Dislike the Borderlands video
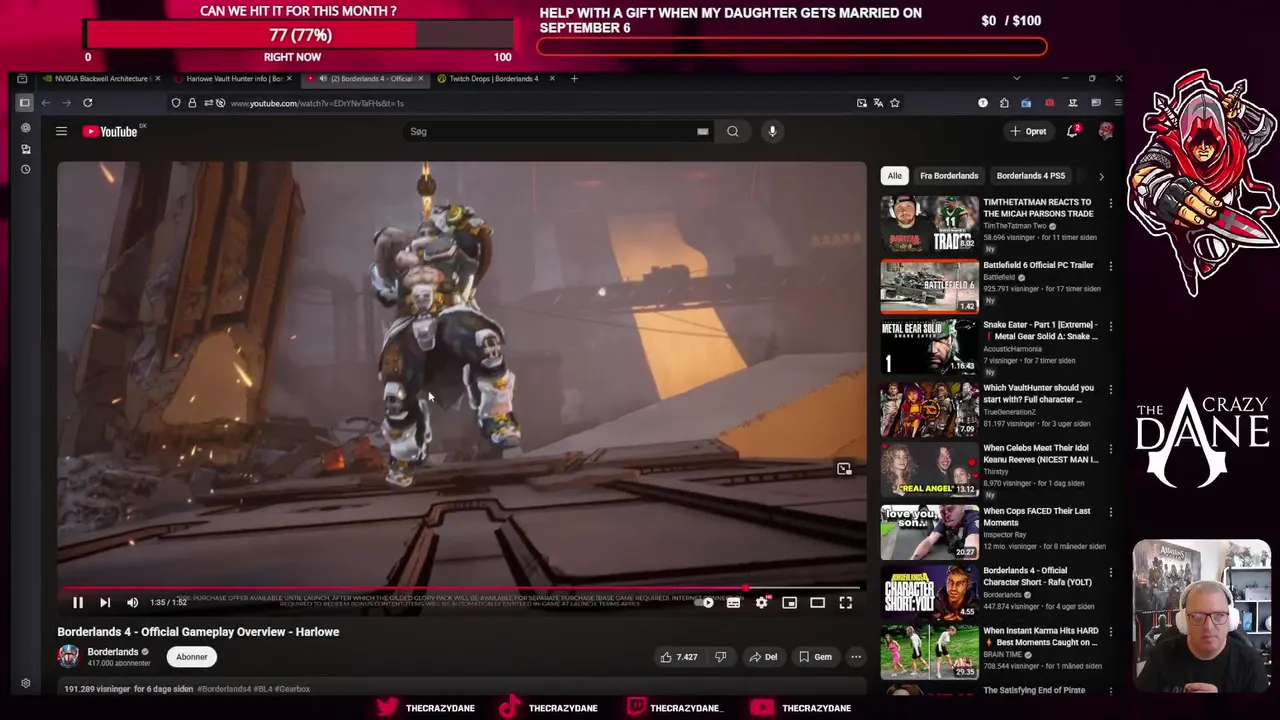Image resolution: width=1280 pixels, height=720 pixels. coord(720,657)
